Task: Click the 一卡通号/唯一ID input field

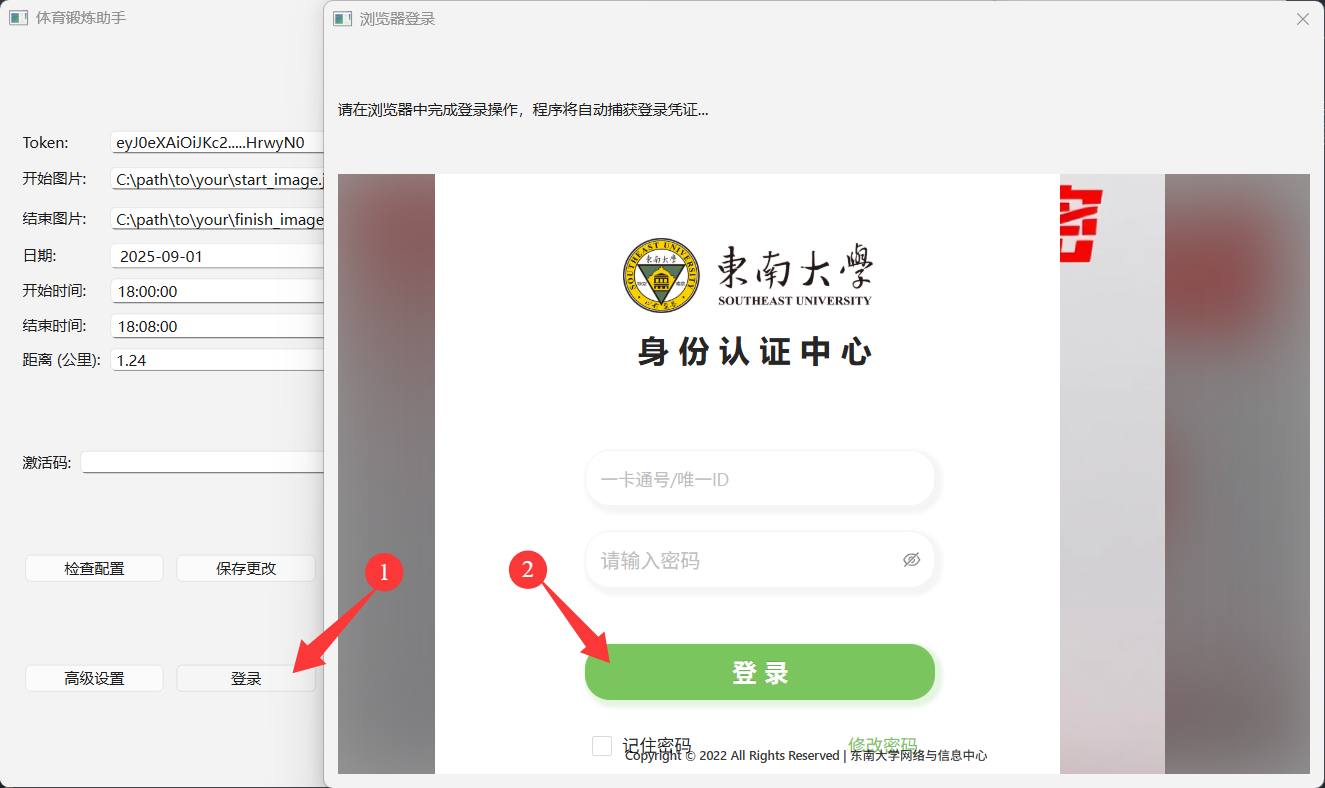Action: (760, 480)
